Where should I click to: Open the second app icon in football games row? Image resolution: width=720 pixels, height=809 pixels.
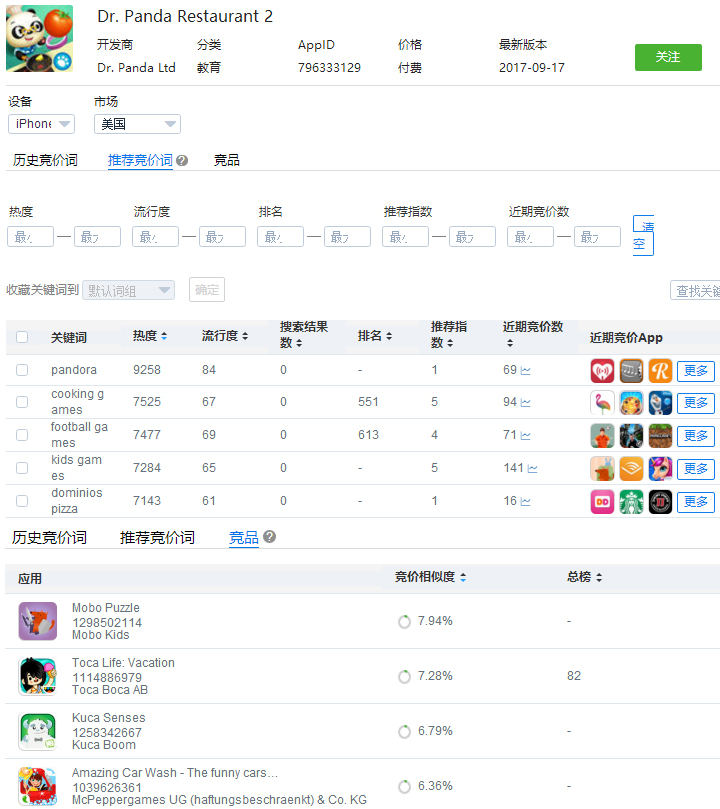coord(631,435)
